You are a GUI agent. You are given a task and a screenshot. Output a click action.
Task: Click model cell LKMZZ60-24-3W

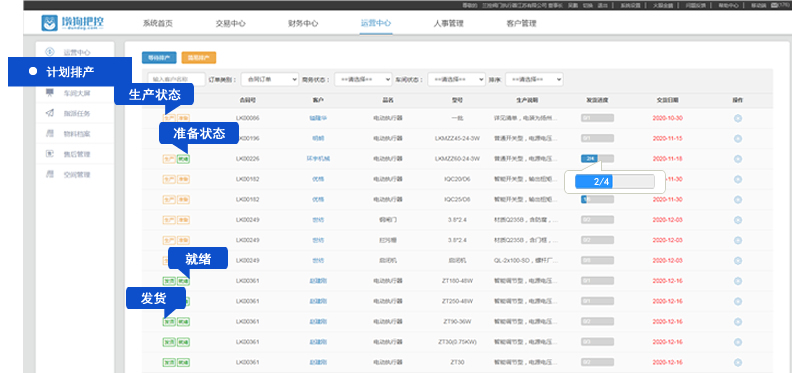[x=457, y=159]
